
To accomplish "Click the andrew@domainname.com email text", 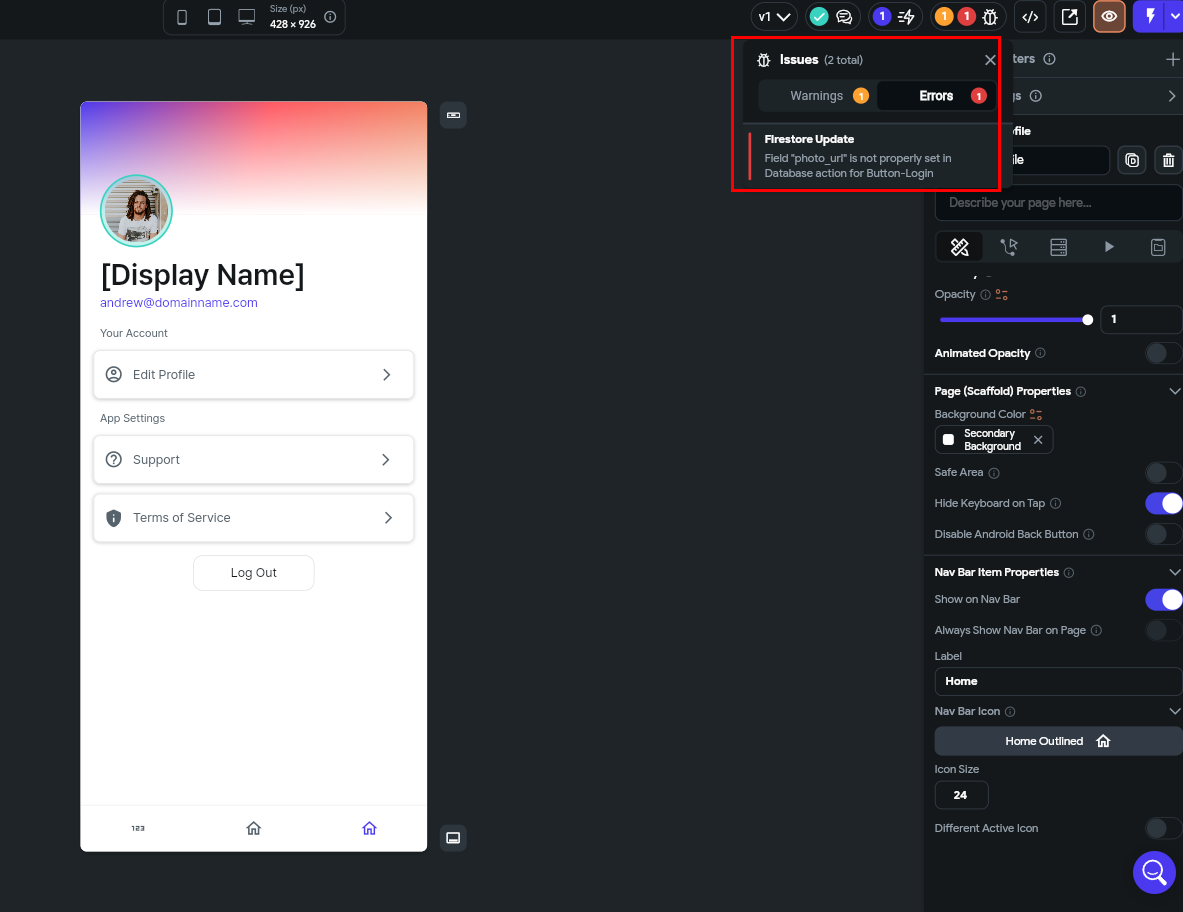I will click(x=179, y=302).
